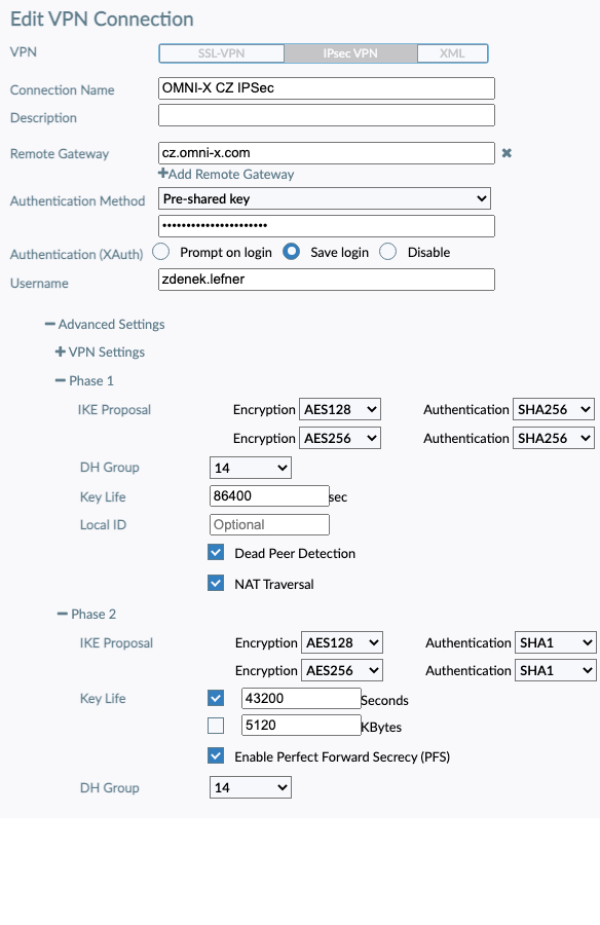Open Phase 2 SHA1 authentication dropdown, first row
The image size is (600, 925).
pyautogui.click(x=555, y=643)
